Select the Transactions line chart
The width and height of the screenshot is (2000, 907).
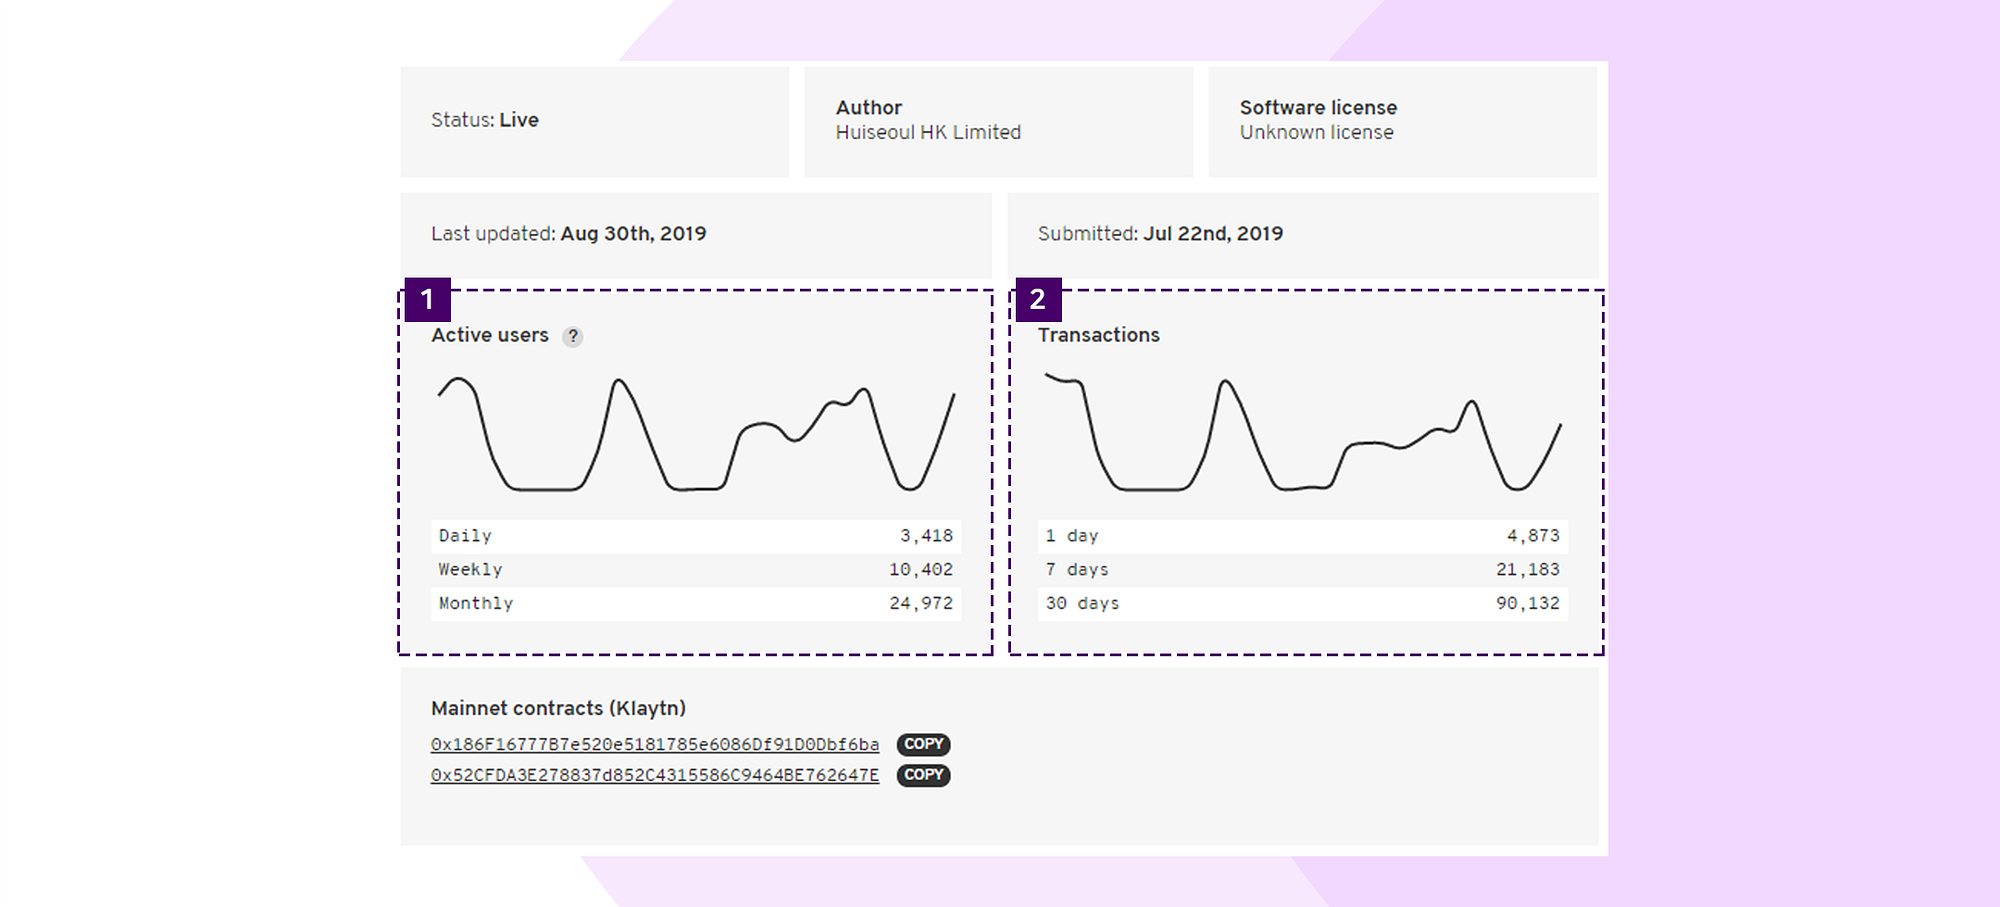(1303, 432)
